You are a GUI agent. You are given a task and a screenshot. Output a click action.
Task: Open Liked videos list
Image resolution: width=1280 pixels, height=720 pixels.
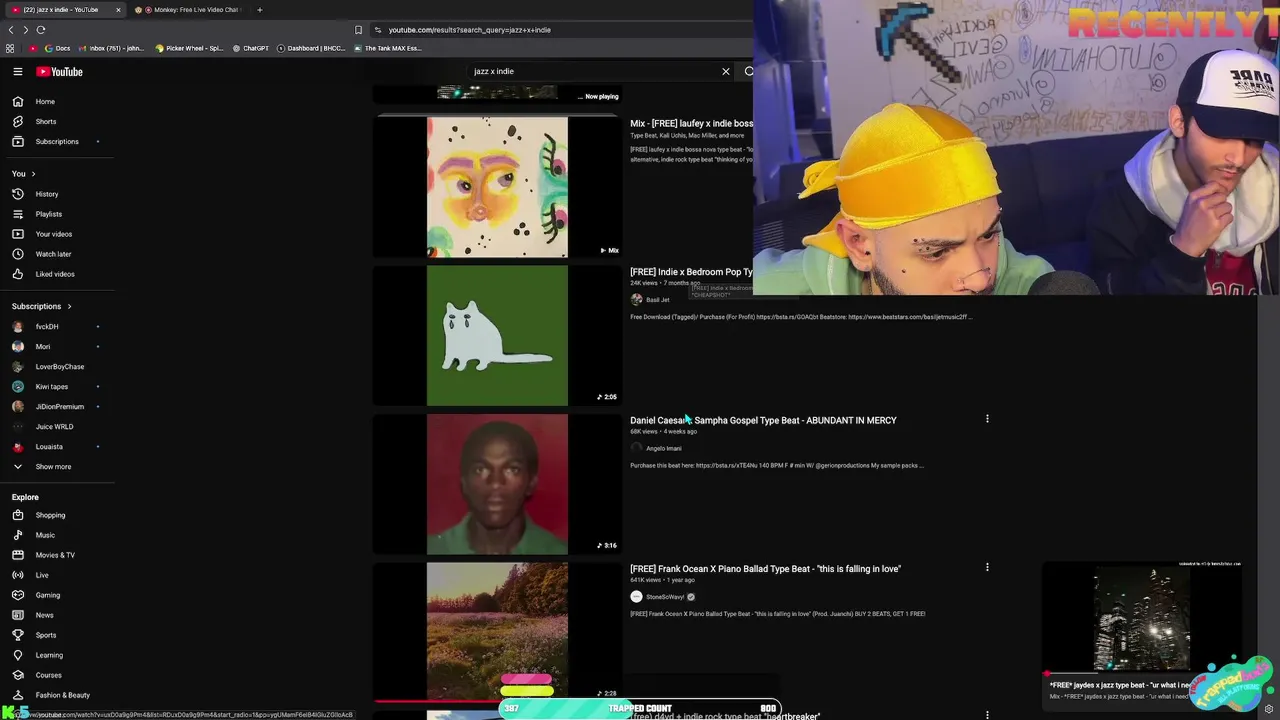coord(55,274)
